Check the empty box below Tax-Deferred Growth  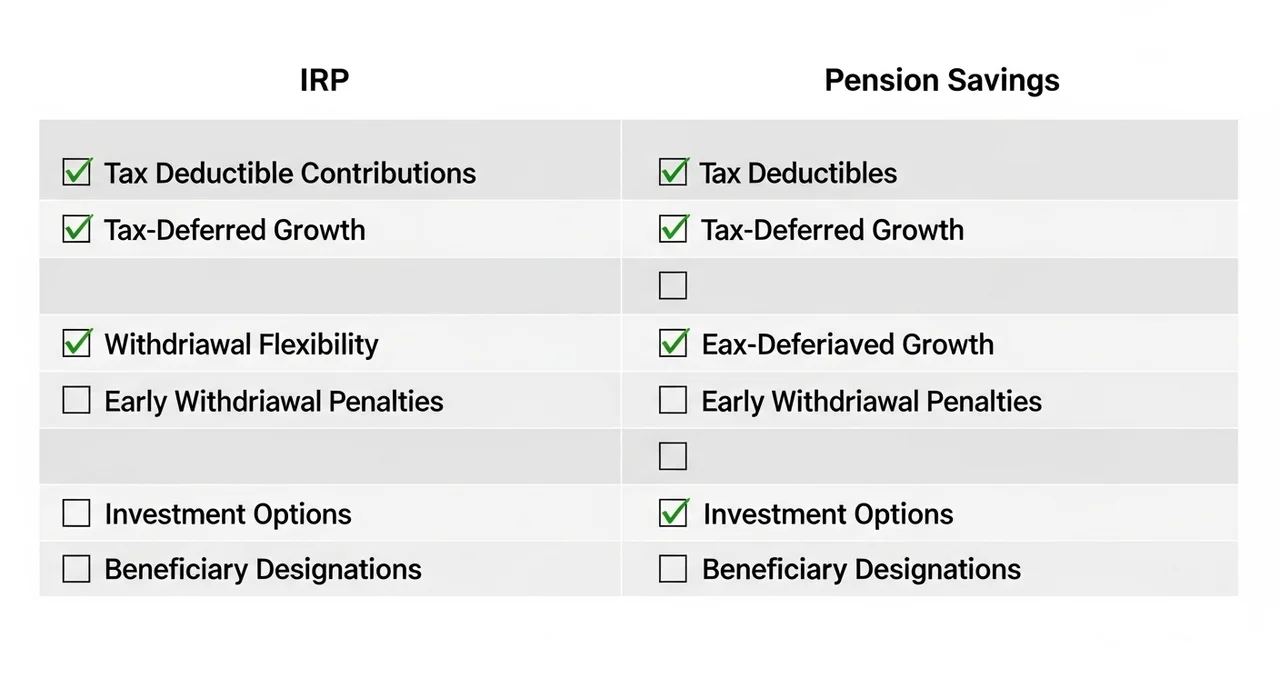pos(673,286)
